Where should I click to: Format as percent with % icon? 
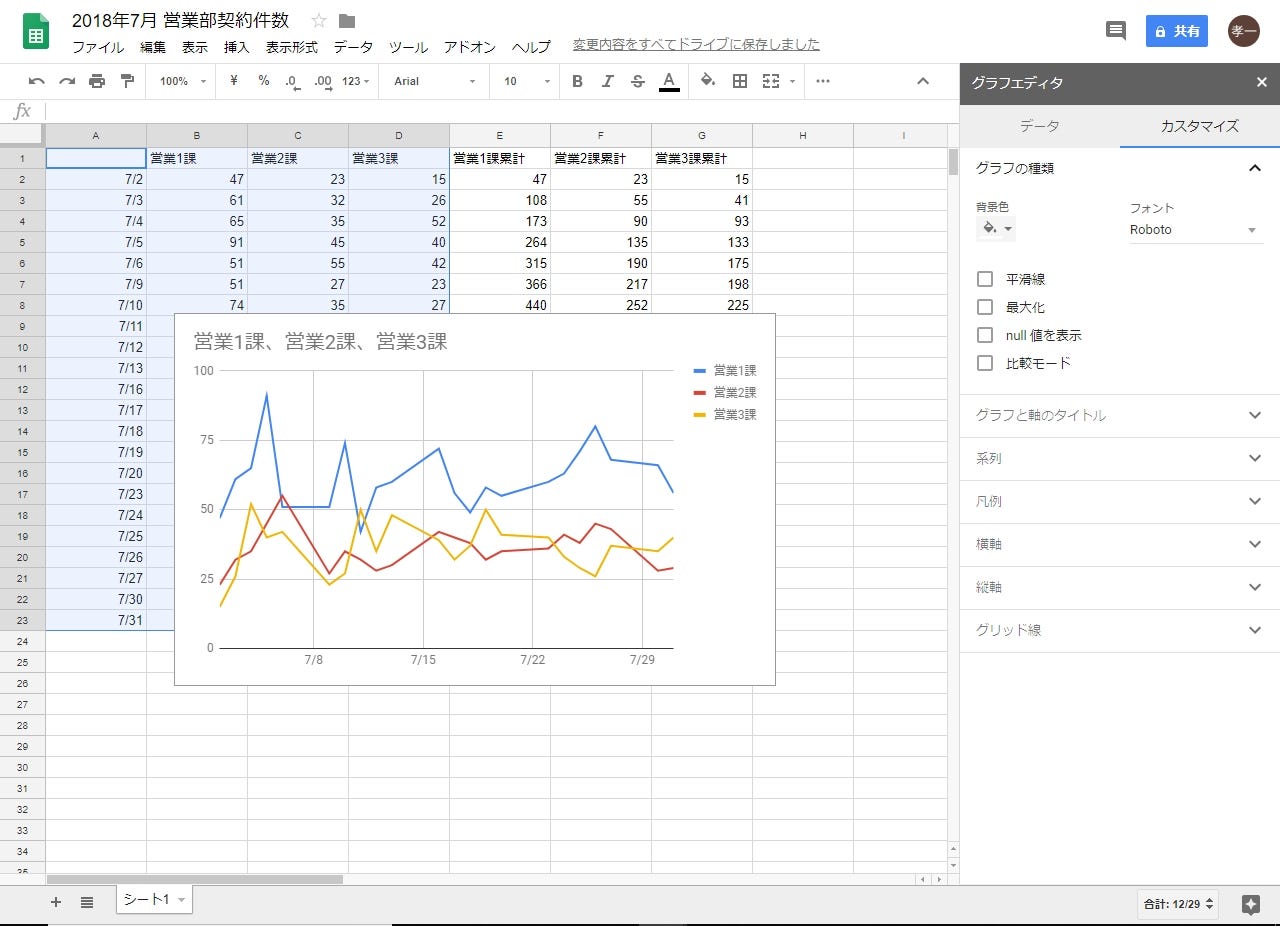click(x=264, y=81)
